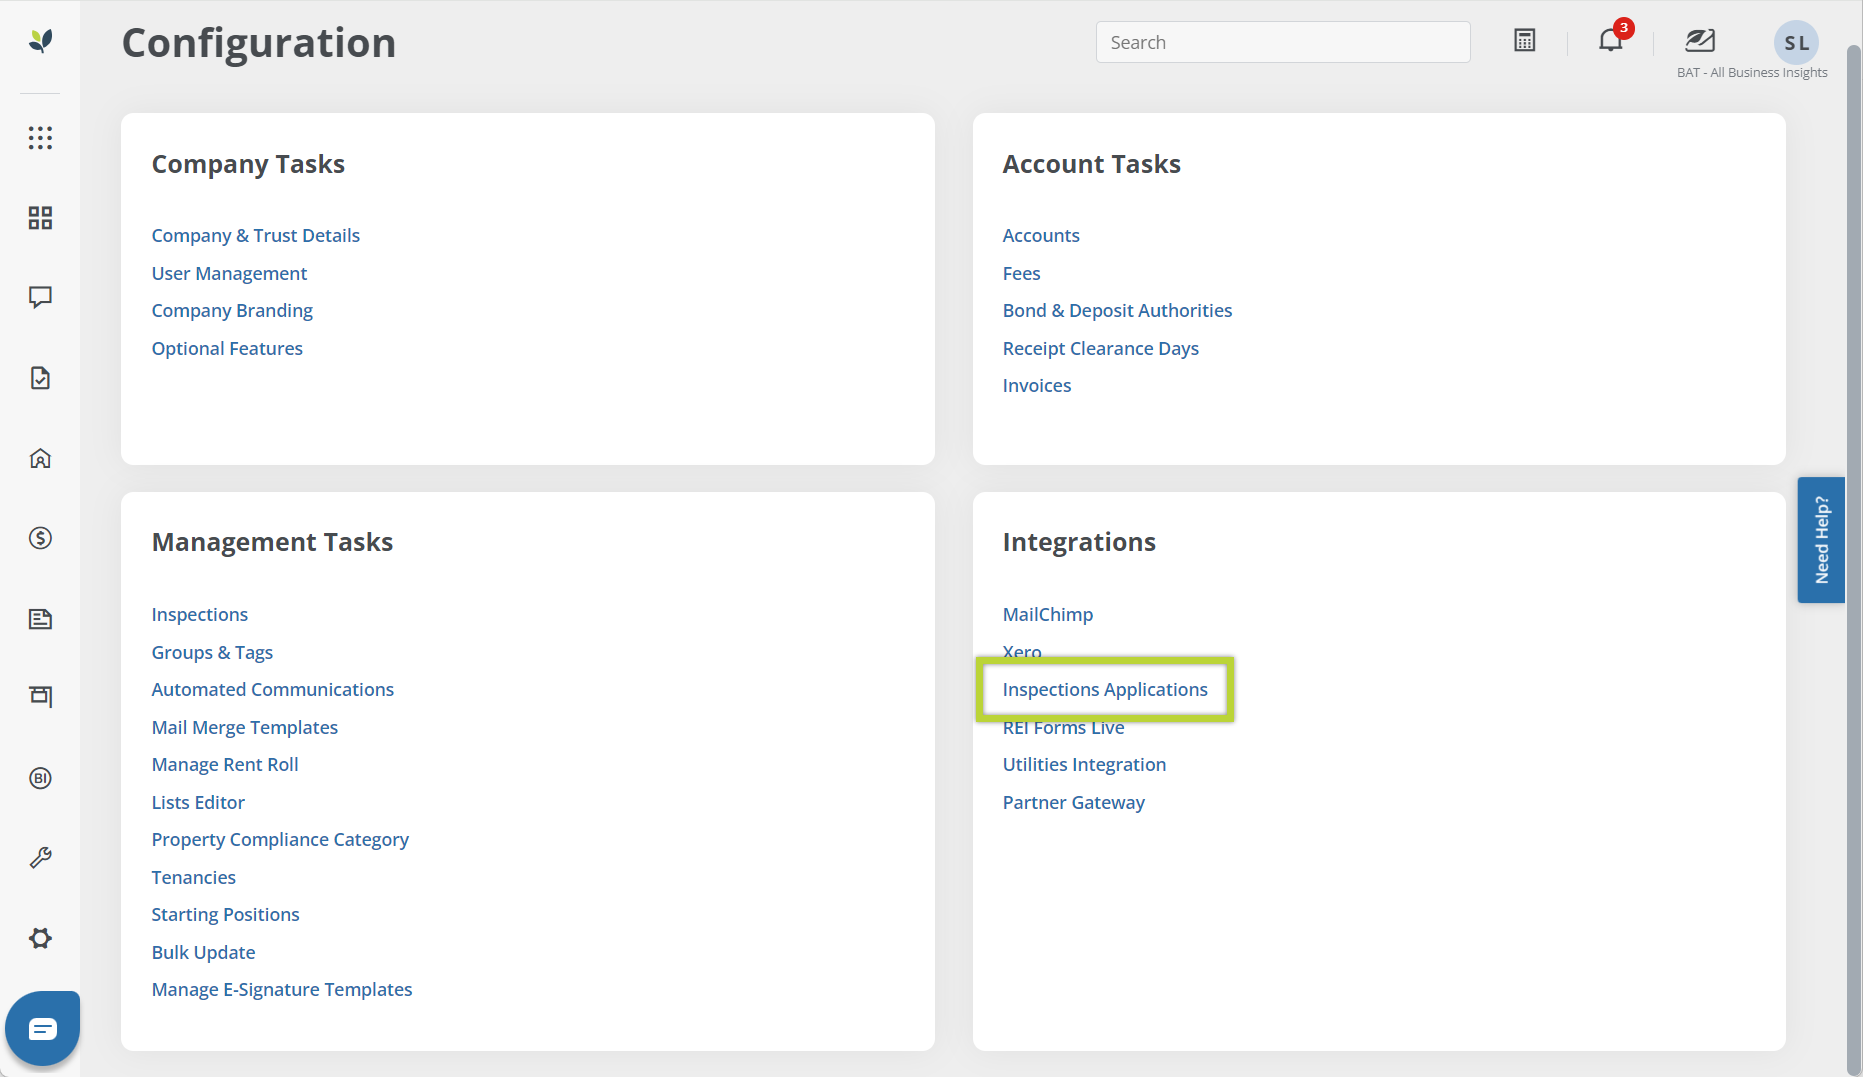Viewport: 1863px width, 1077px height.
Task: Open the live chat bubble button
Action: pyautogui.click(x=42, y=1028)
